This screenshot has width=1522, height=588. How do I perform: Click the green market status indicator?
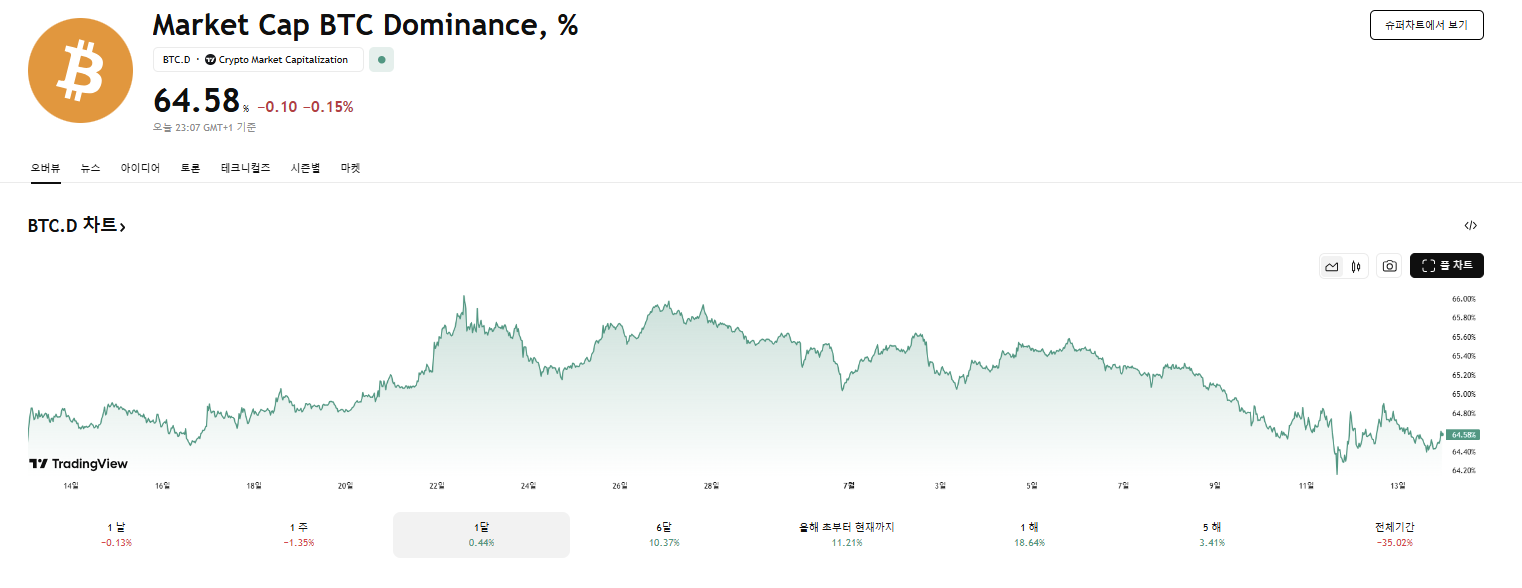[x=381, y=60]
